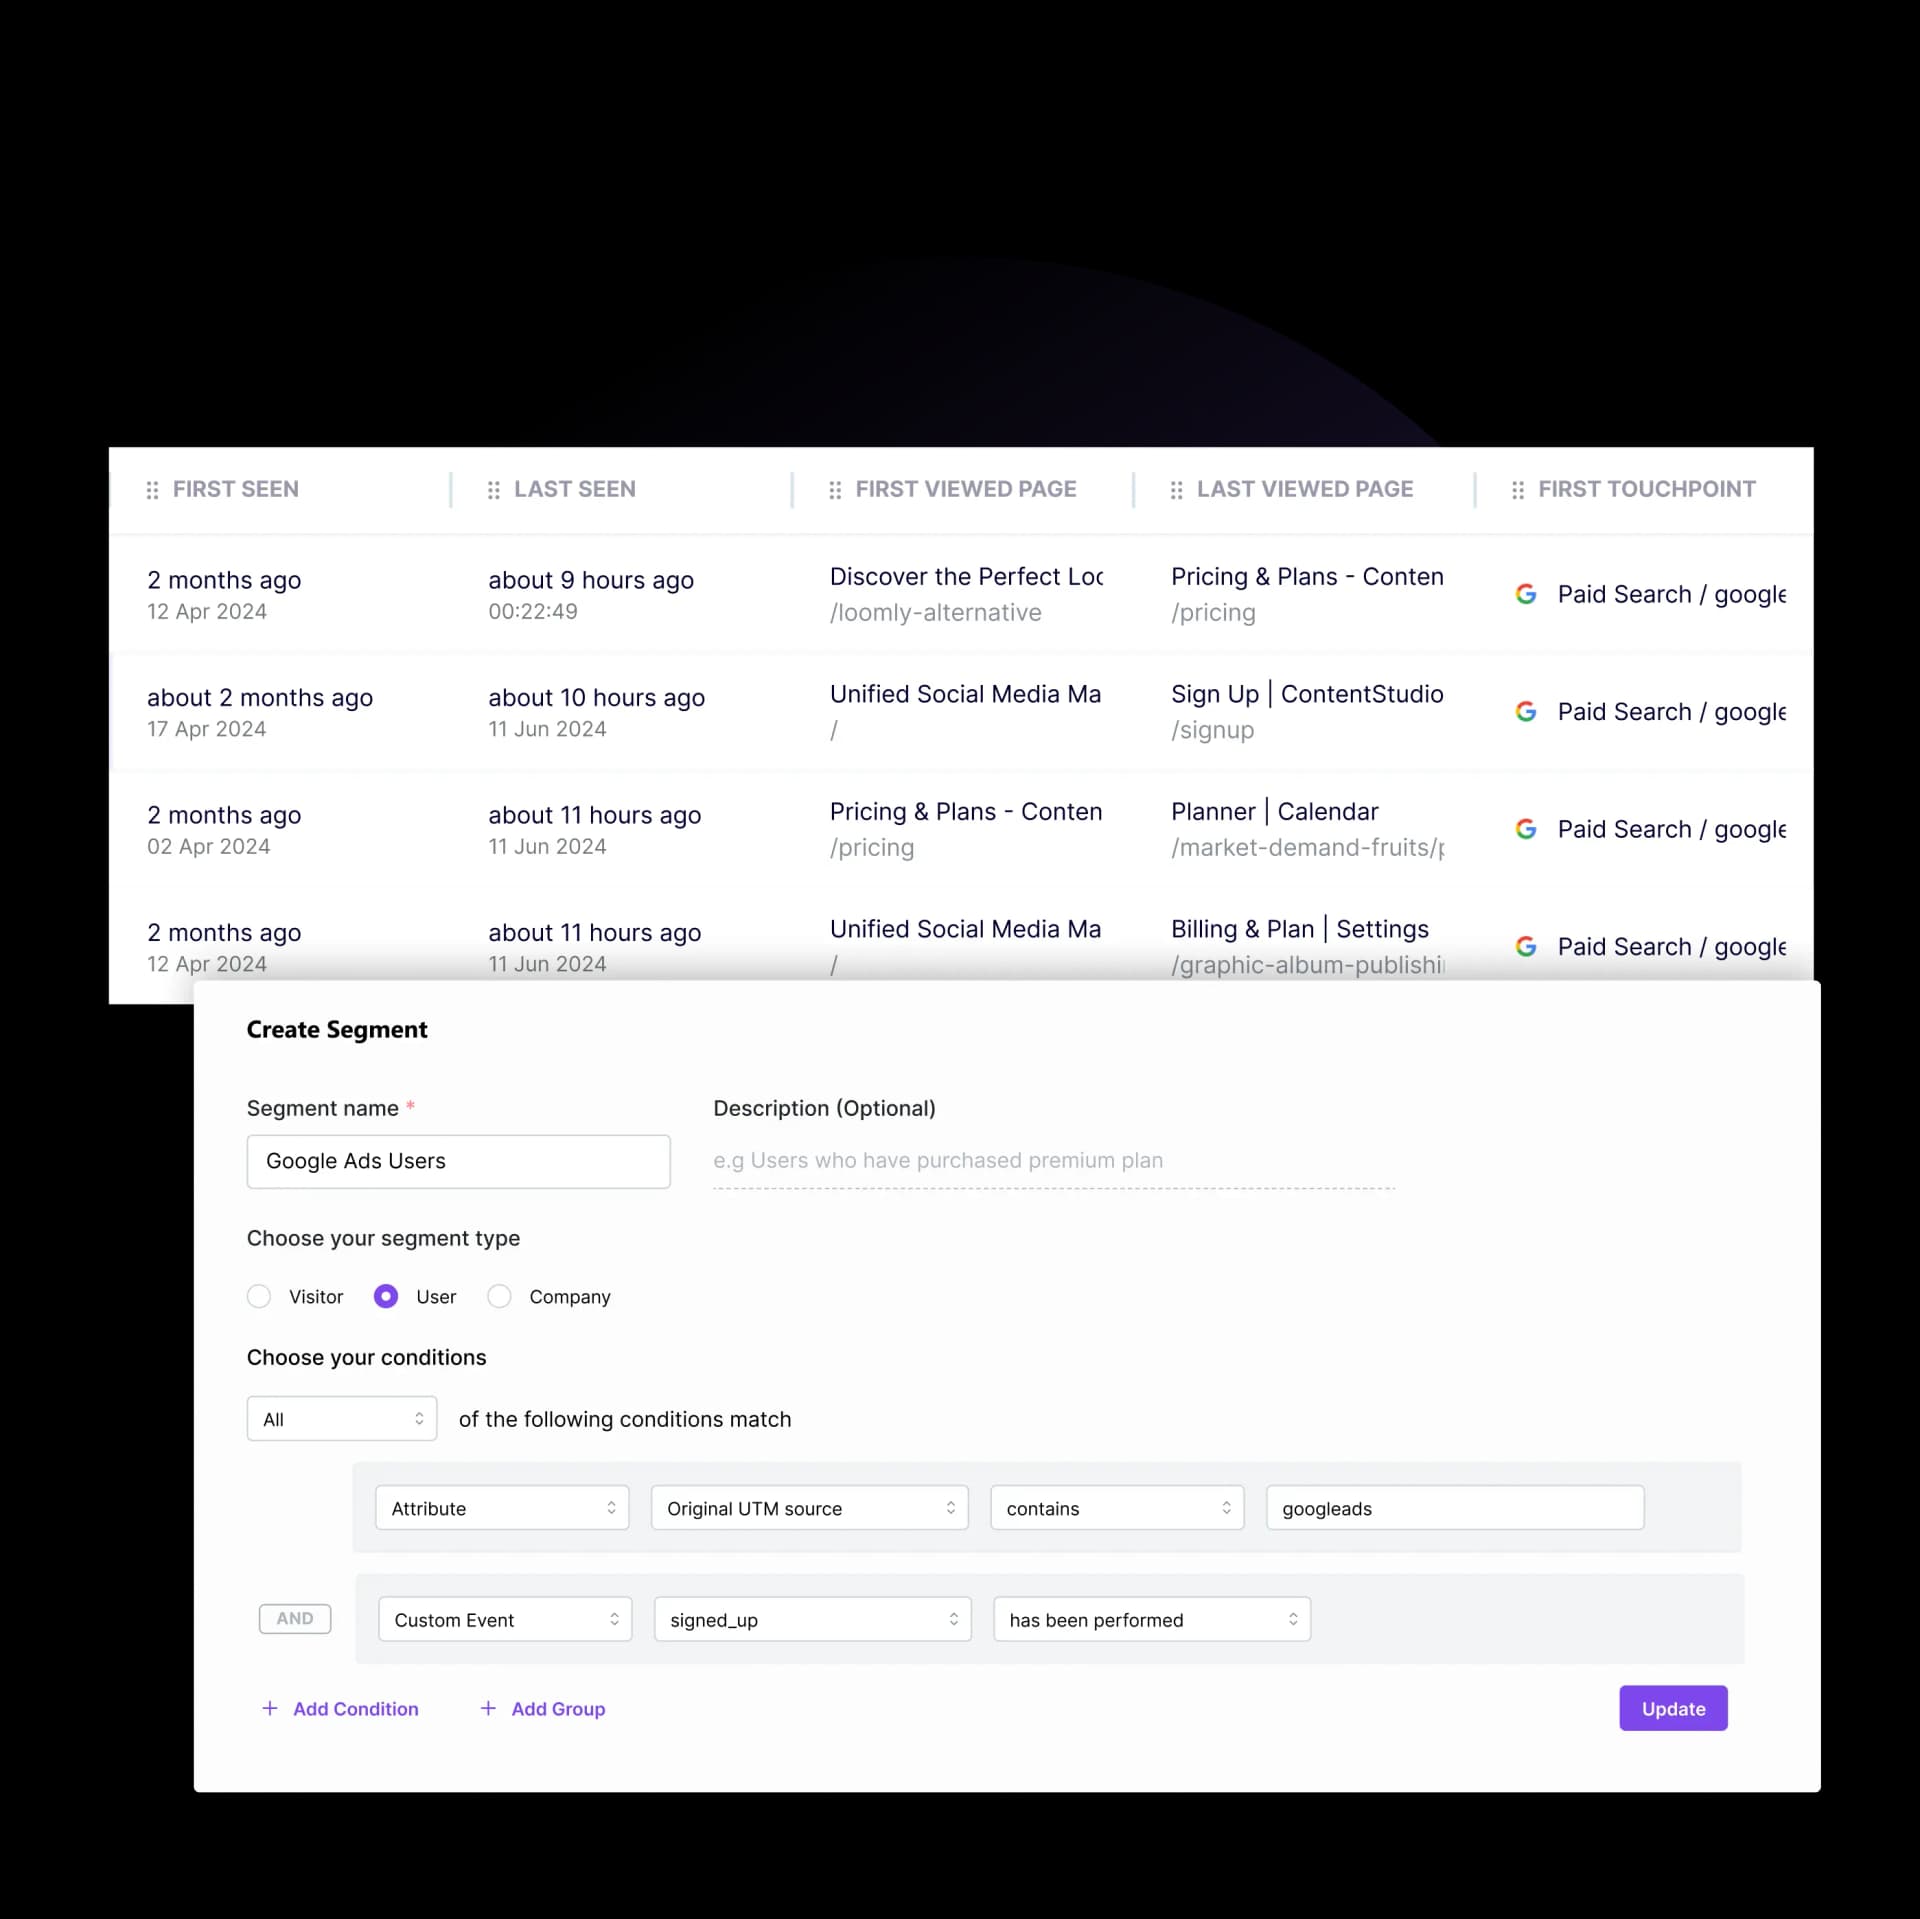Click the AND condition label badge

coord(292,1618)
